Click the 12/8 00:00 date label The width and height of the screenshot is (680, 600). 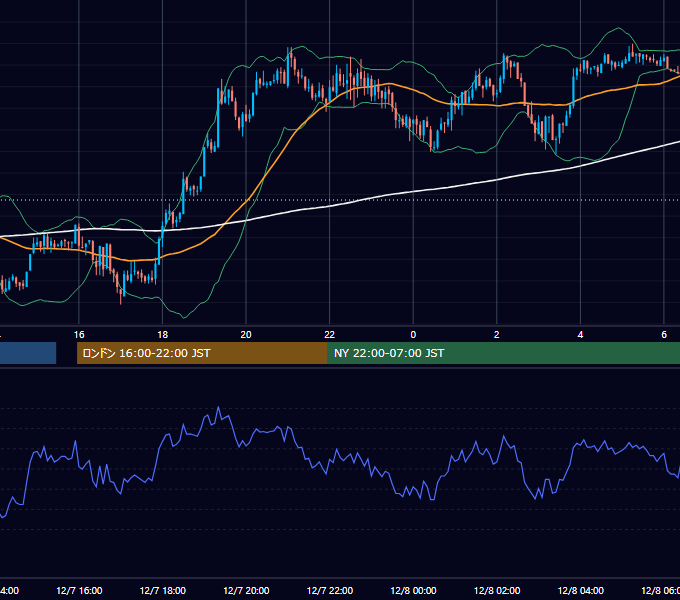point(413,590)
